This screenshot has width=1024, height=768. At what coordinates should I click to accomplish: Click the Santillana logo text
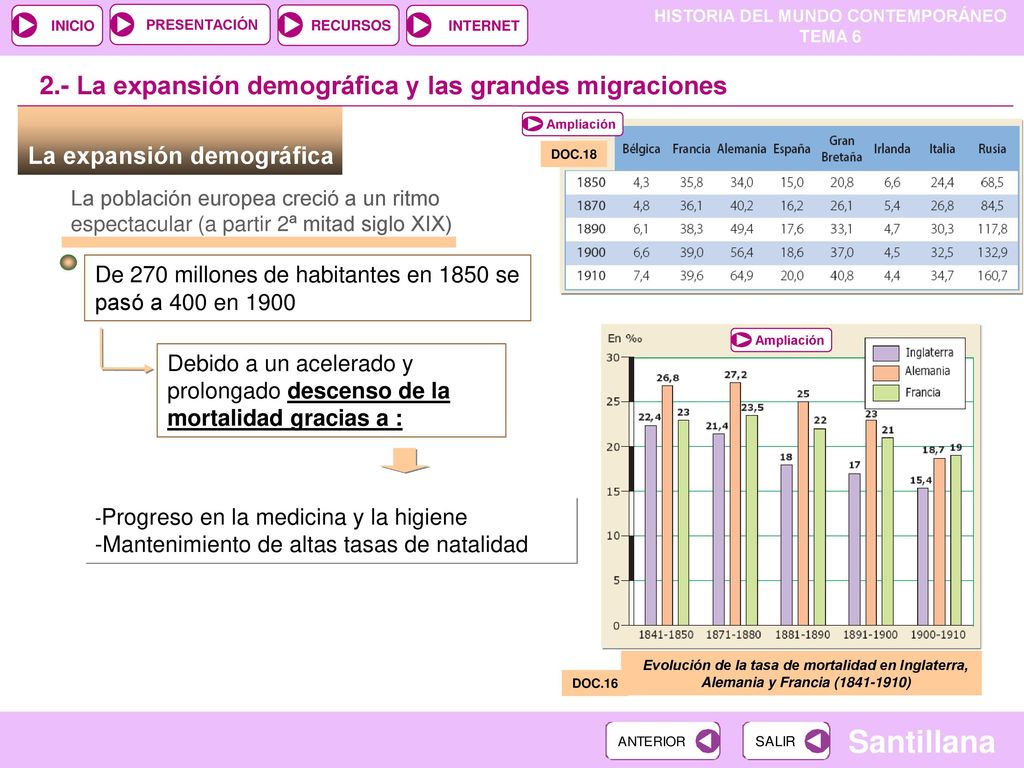(921, 742)
